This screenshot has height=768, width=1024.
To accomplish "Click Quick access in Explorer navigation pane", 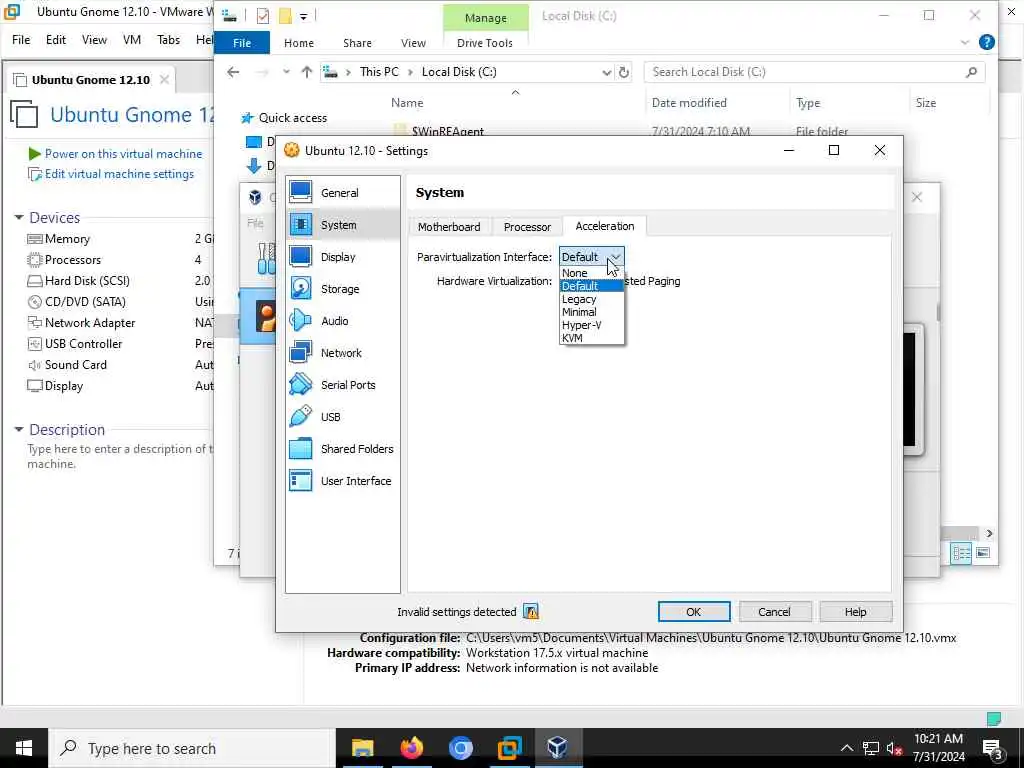I will [x=293, y=118].
